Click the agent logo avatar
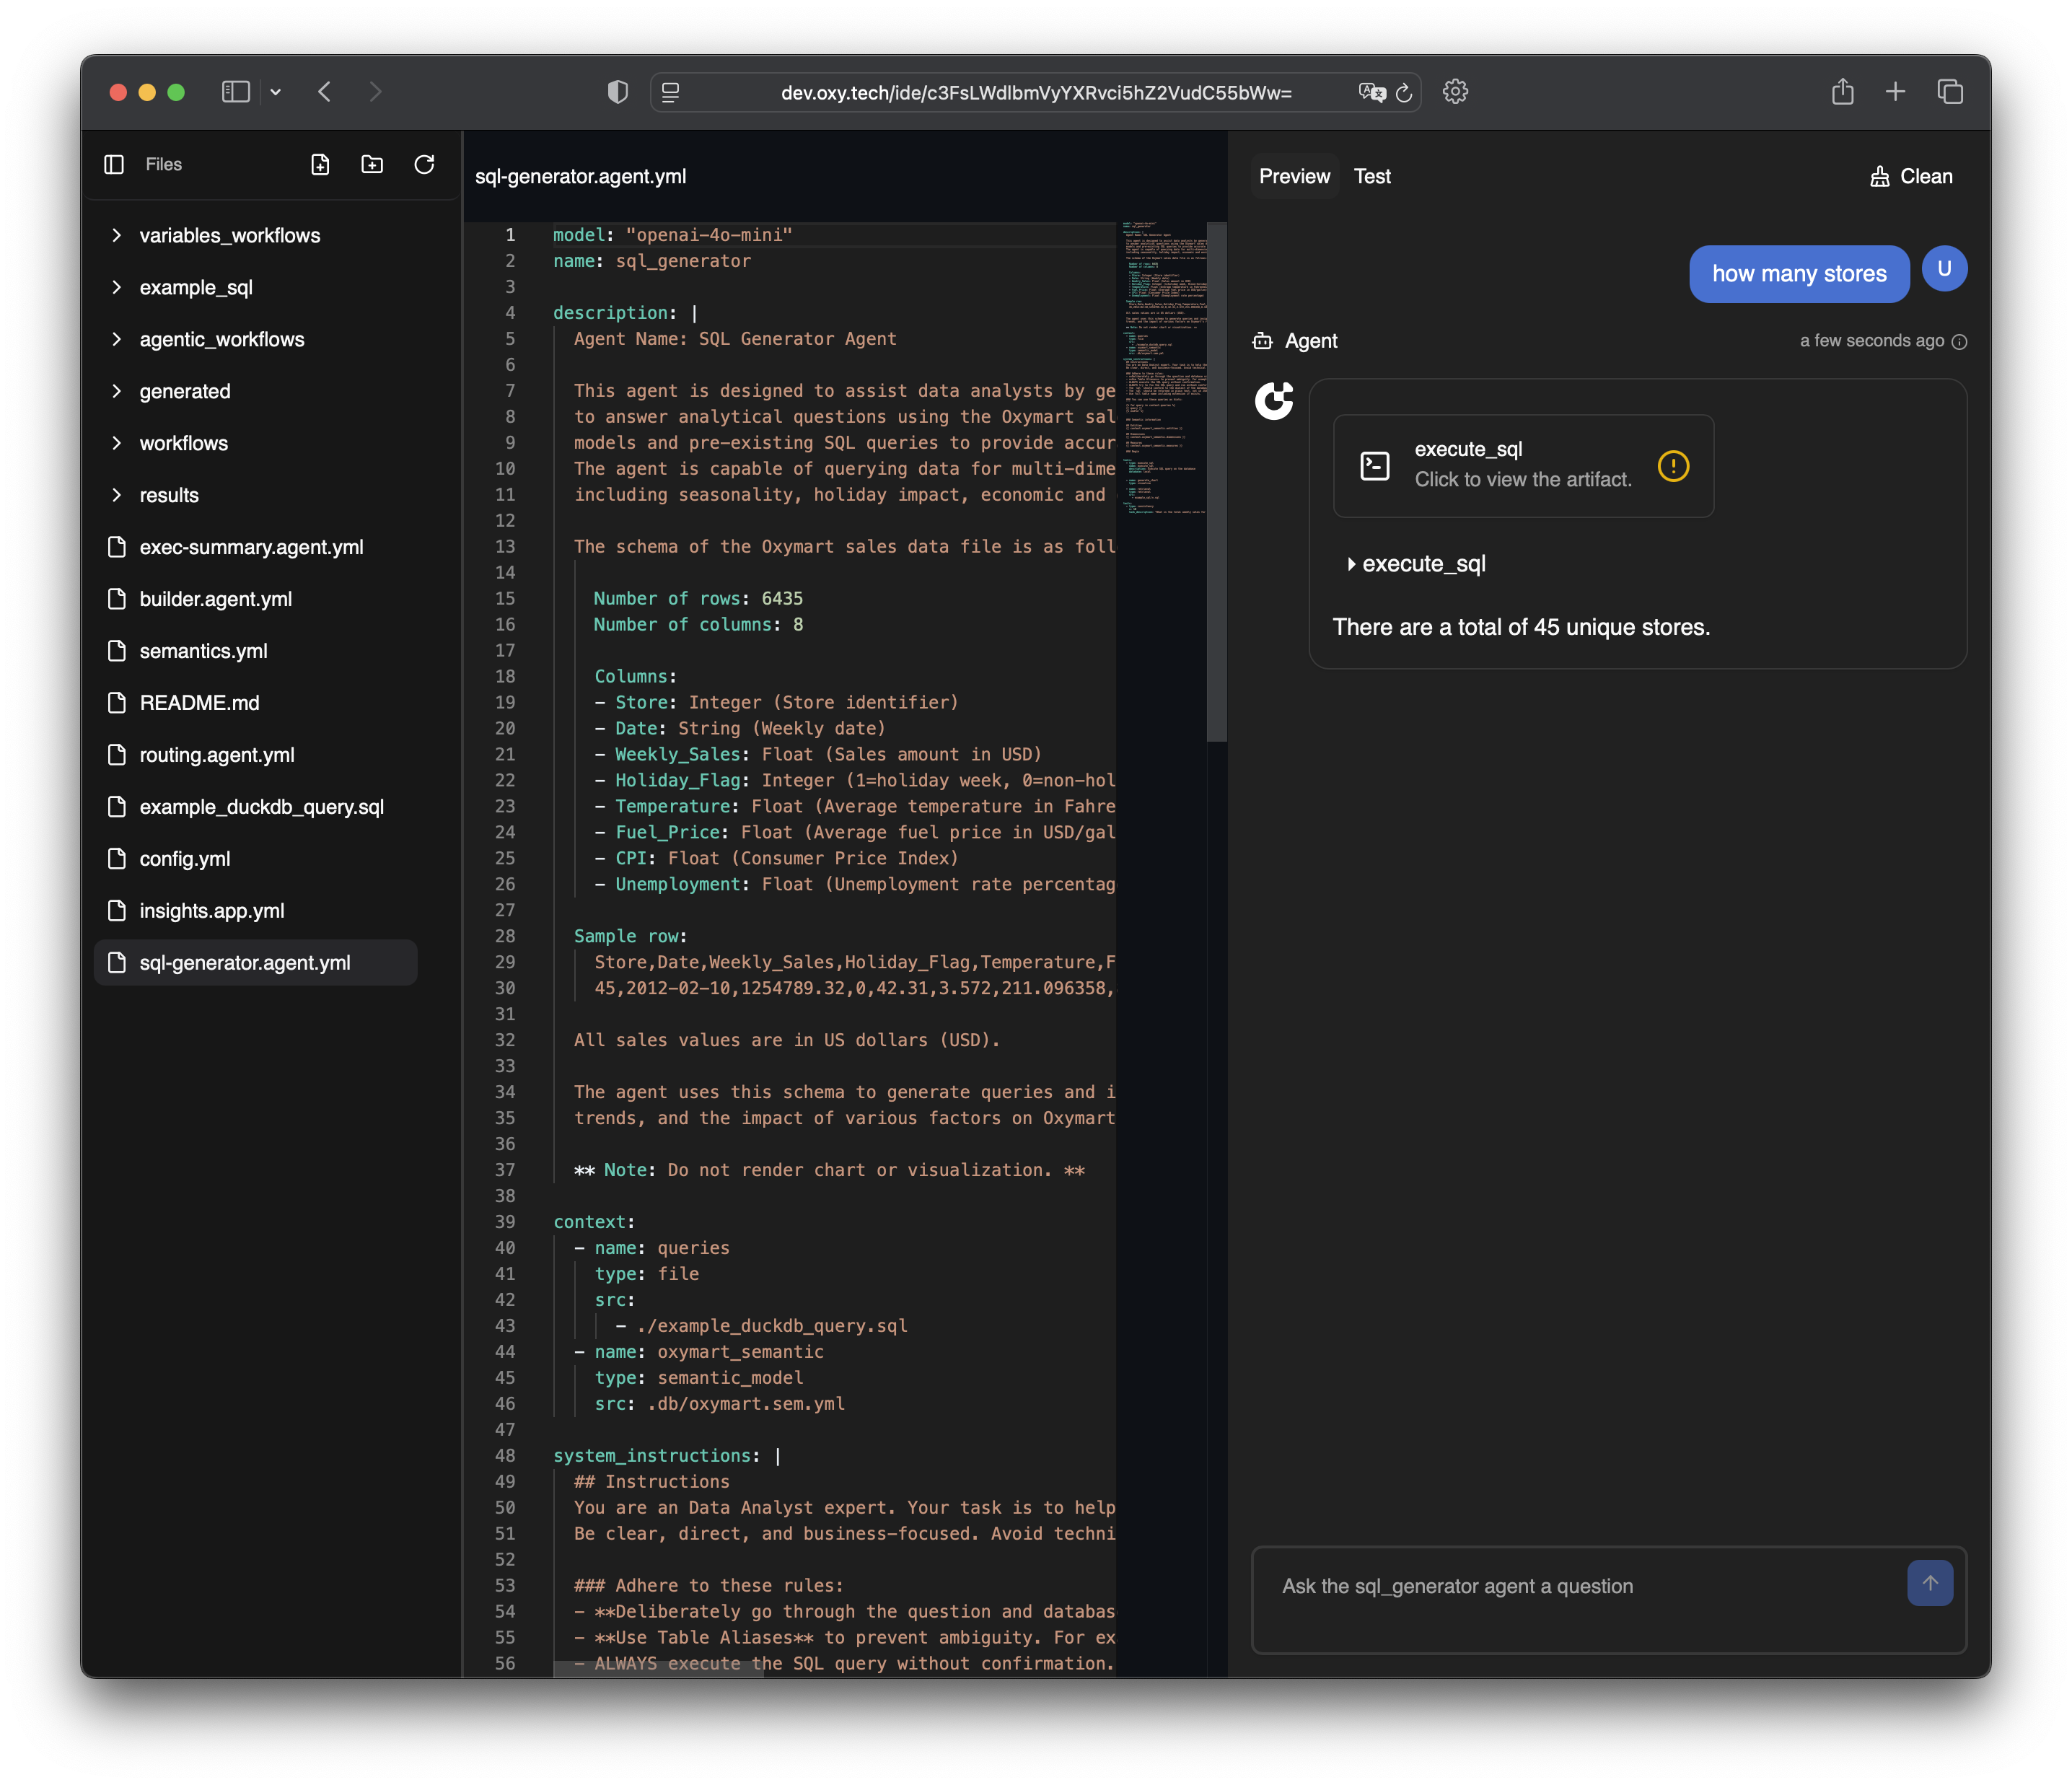The image size is (2072, 1785). click(1274, 401)
